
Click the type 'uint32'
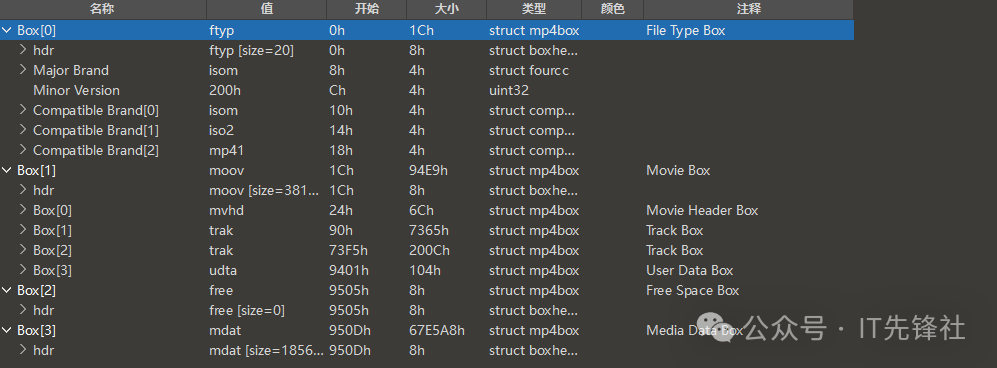[509, 90]
